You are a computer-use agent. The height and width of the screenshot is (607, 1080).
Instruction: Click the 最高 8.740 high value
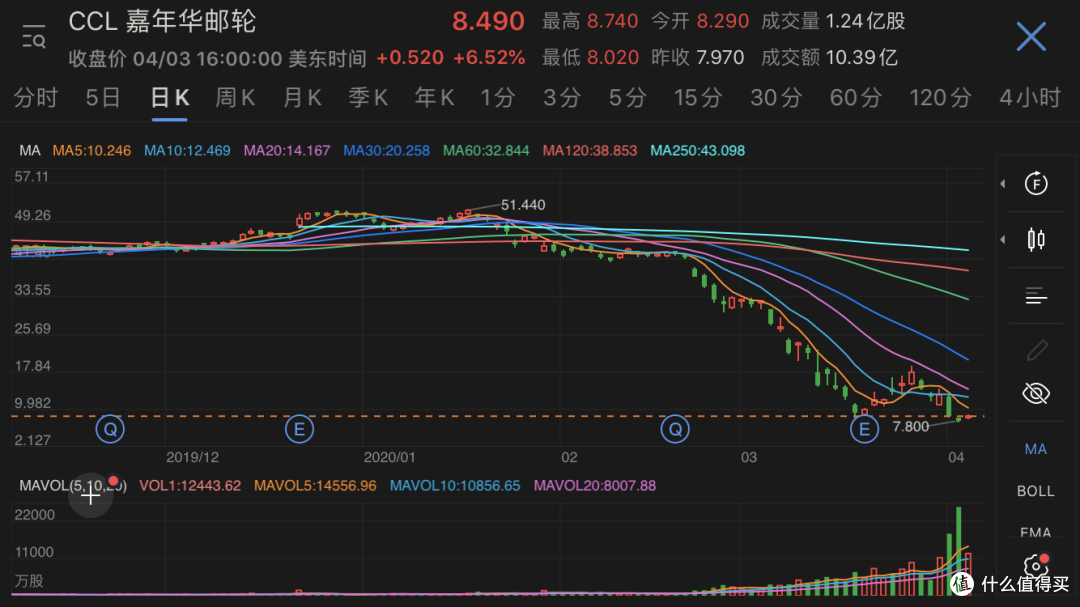tap(590, 21)
